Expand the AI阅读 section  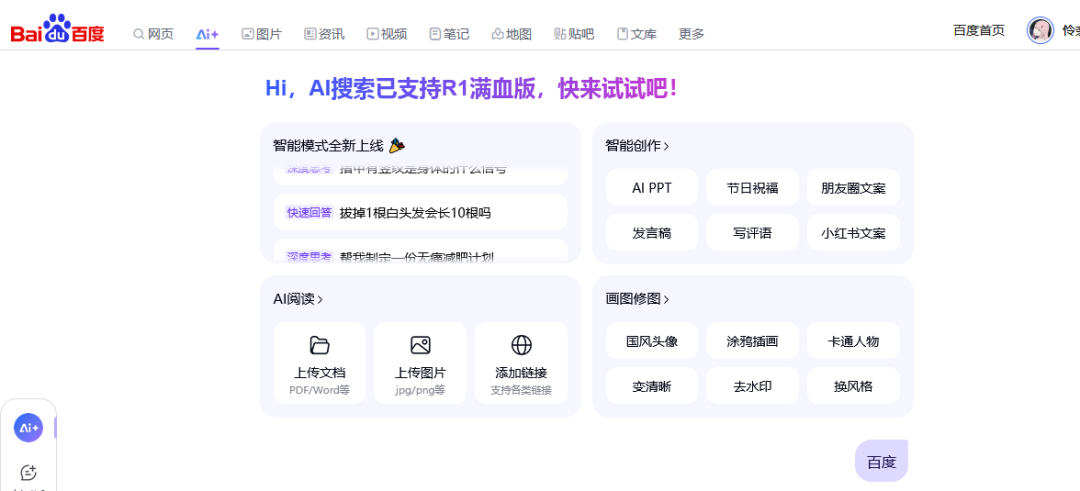pos(298,299)
